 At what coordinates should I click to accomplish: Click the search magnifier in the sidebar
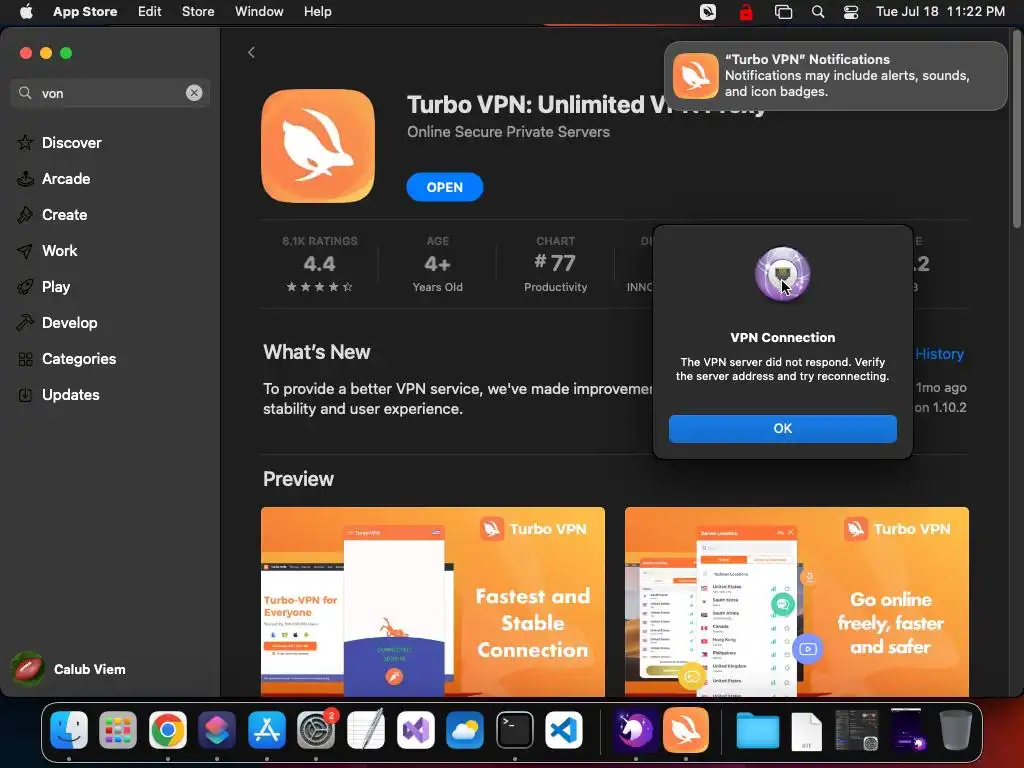25,93
